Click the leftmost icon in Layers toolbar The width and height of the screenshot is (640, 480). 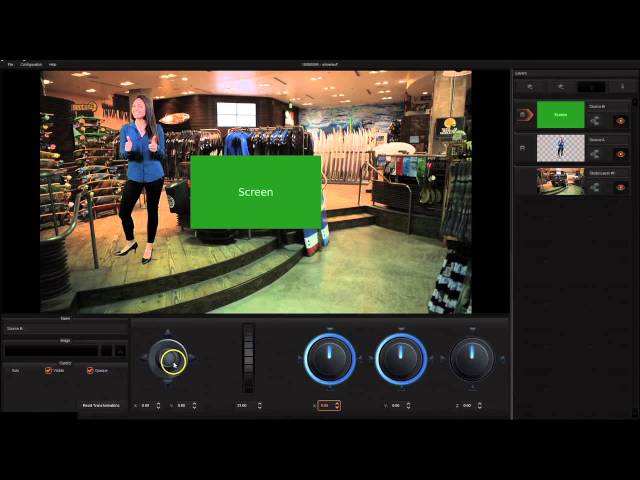click(x=530, y=87)
